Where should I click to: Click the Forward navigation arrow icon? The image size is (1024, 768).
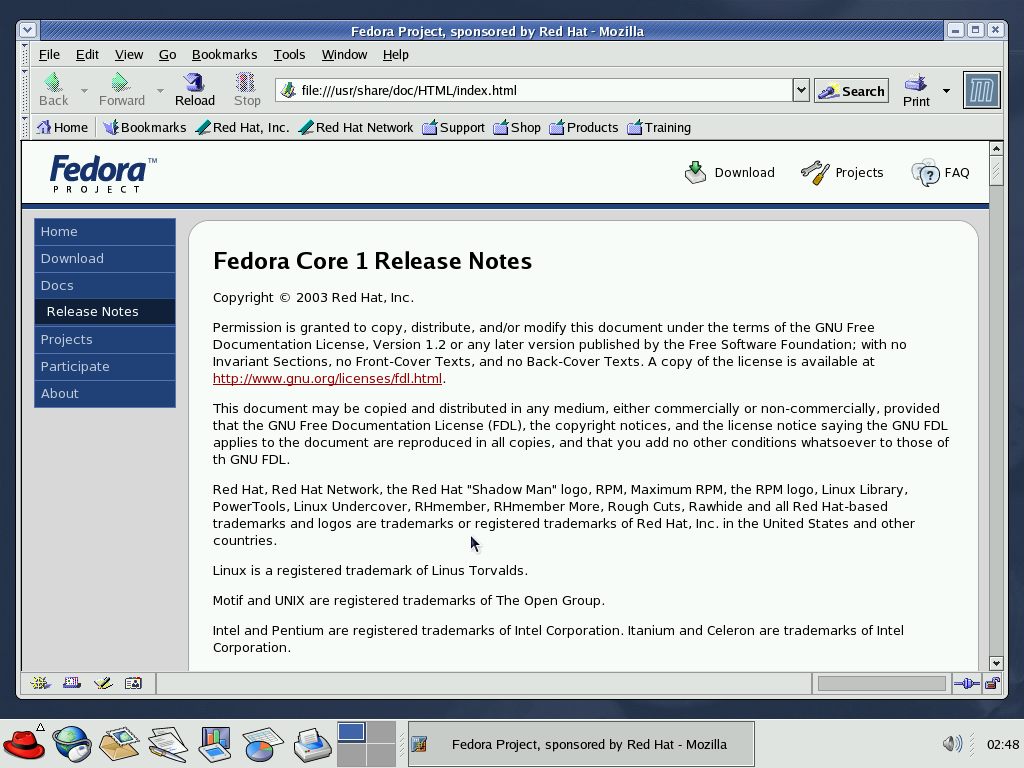point(120,82)
